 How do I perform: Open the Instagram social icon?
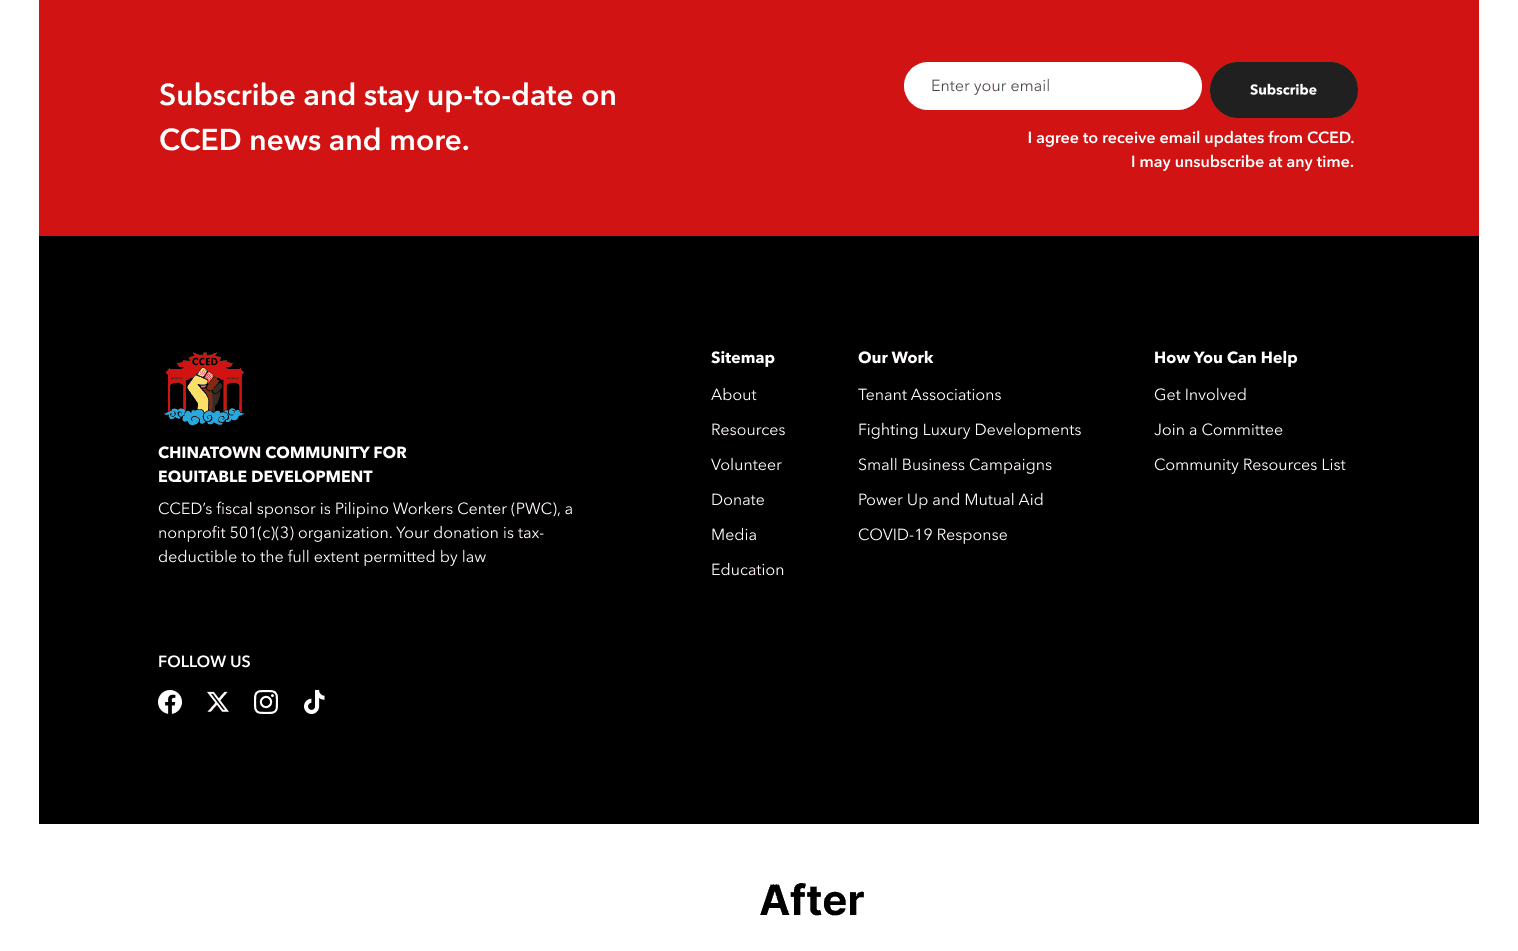[266, 702]
